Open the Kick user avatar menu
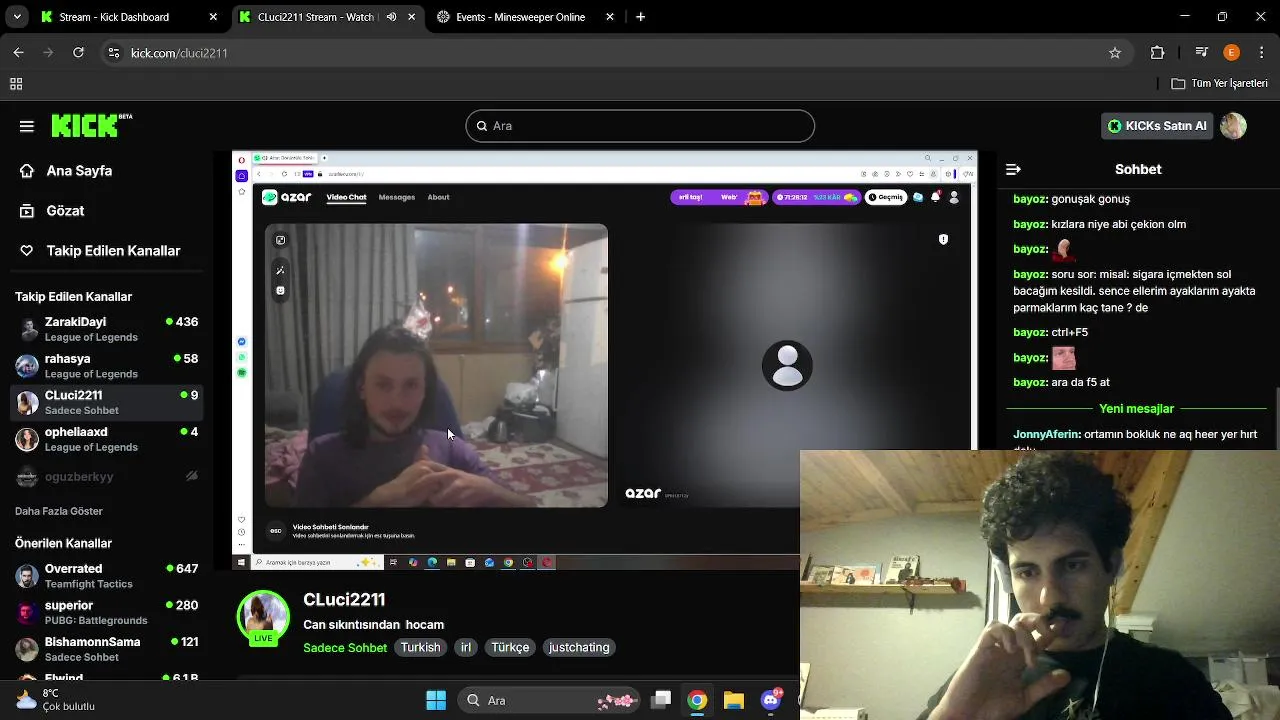Screen dimensions: 1280x720 point(1234,126)
